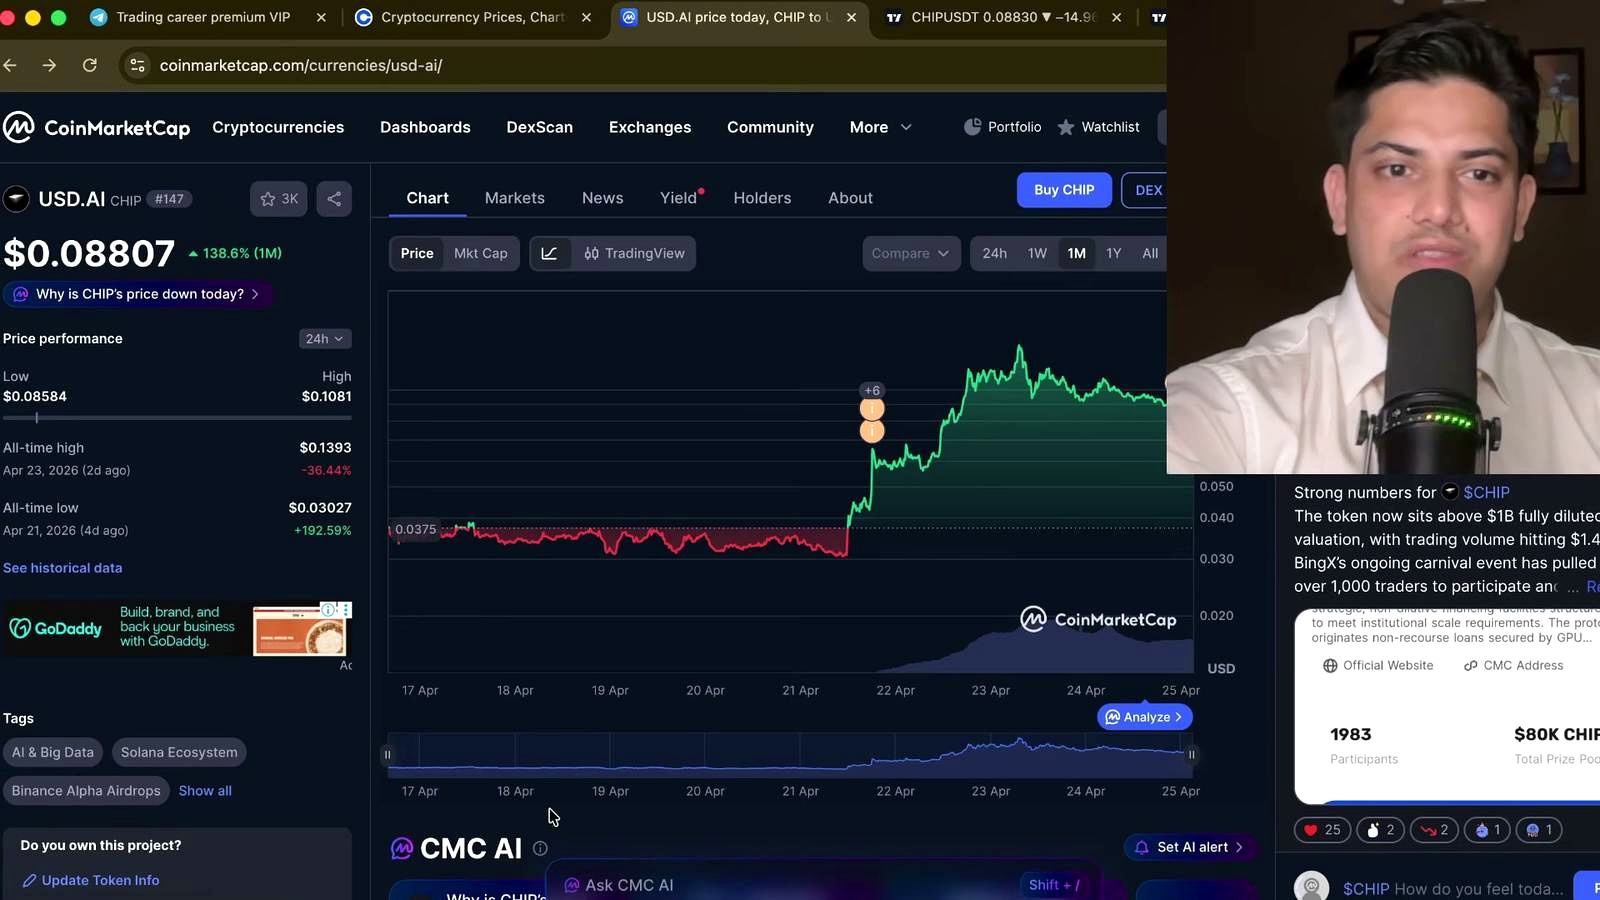
Task: Open the DexScan menu item
Action: coord(540,127)
